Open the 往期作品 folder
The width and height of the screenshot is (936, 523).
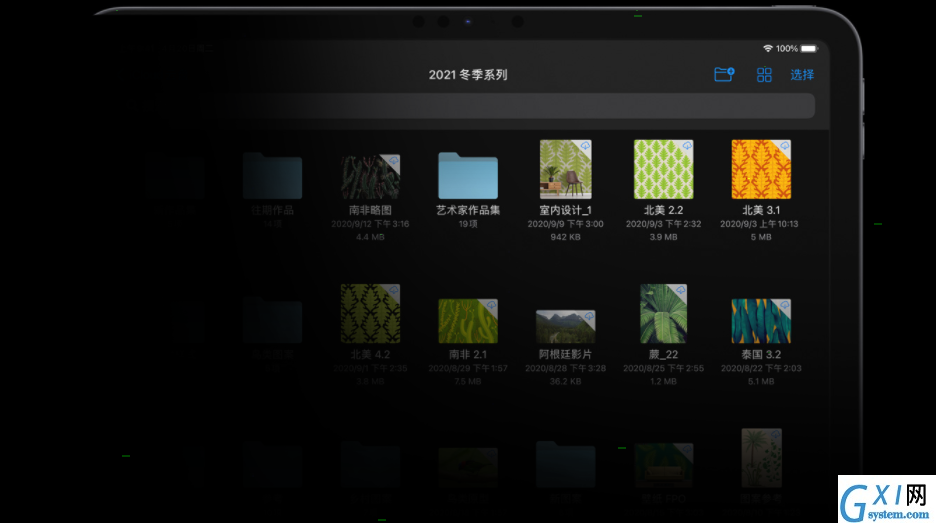(272, 176)
